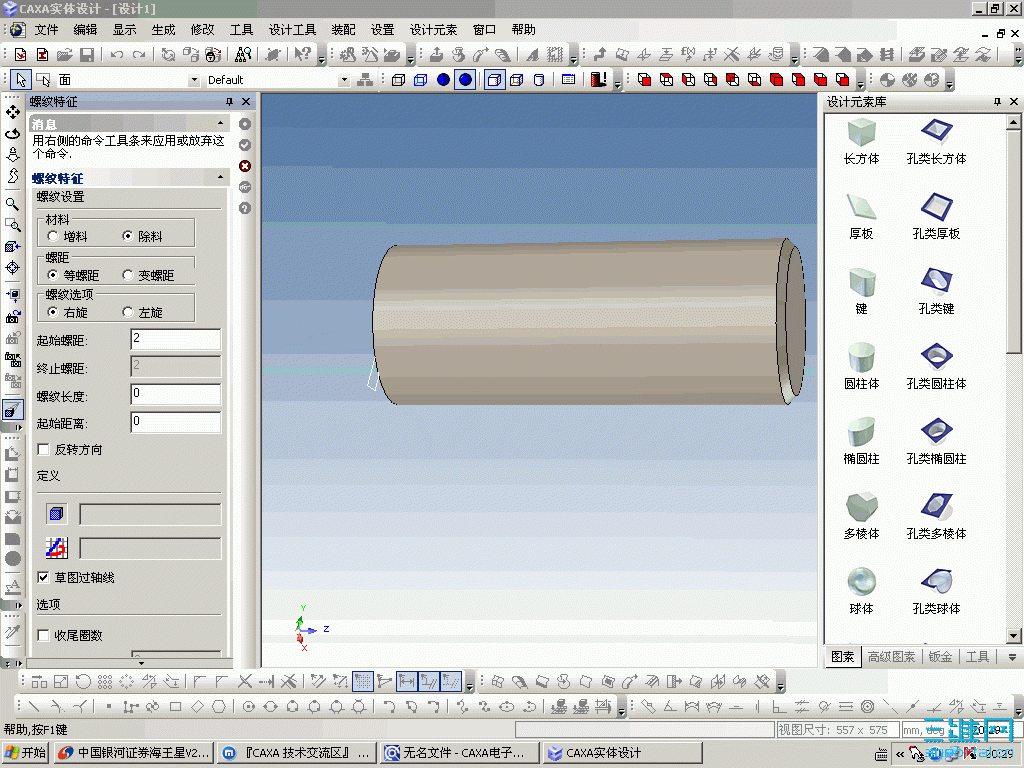Select the 孔类长方体 hole block element

coord(936,142)
